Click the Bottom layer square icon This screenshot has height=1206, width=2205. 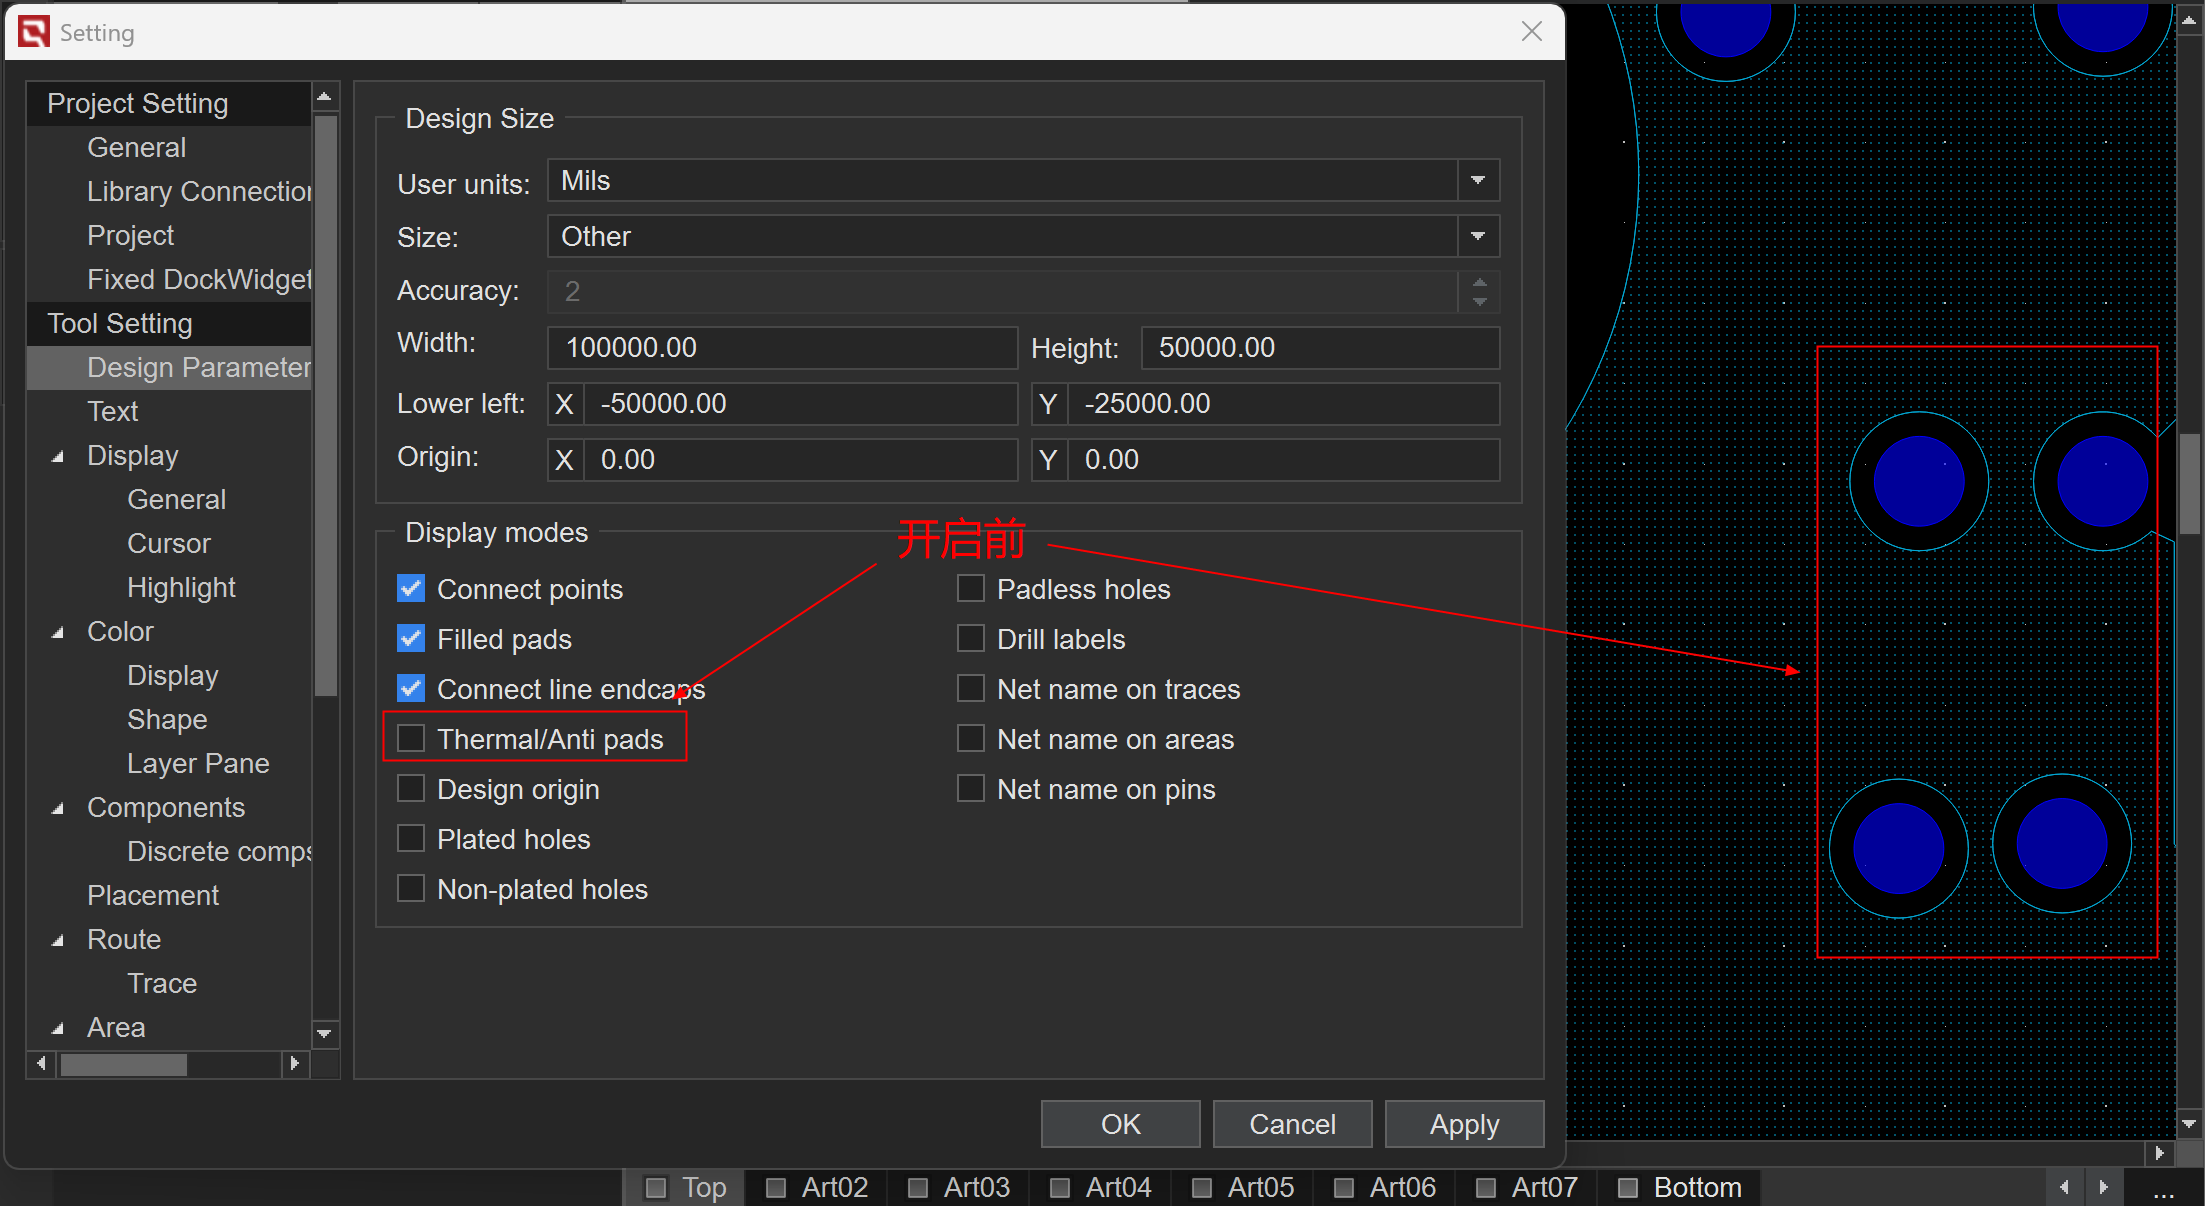[x=1628, y=1188]
